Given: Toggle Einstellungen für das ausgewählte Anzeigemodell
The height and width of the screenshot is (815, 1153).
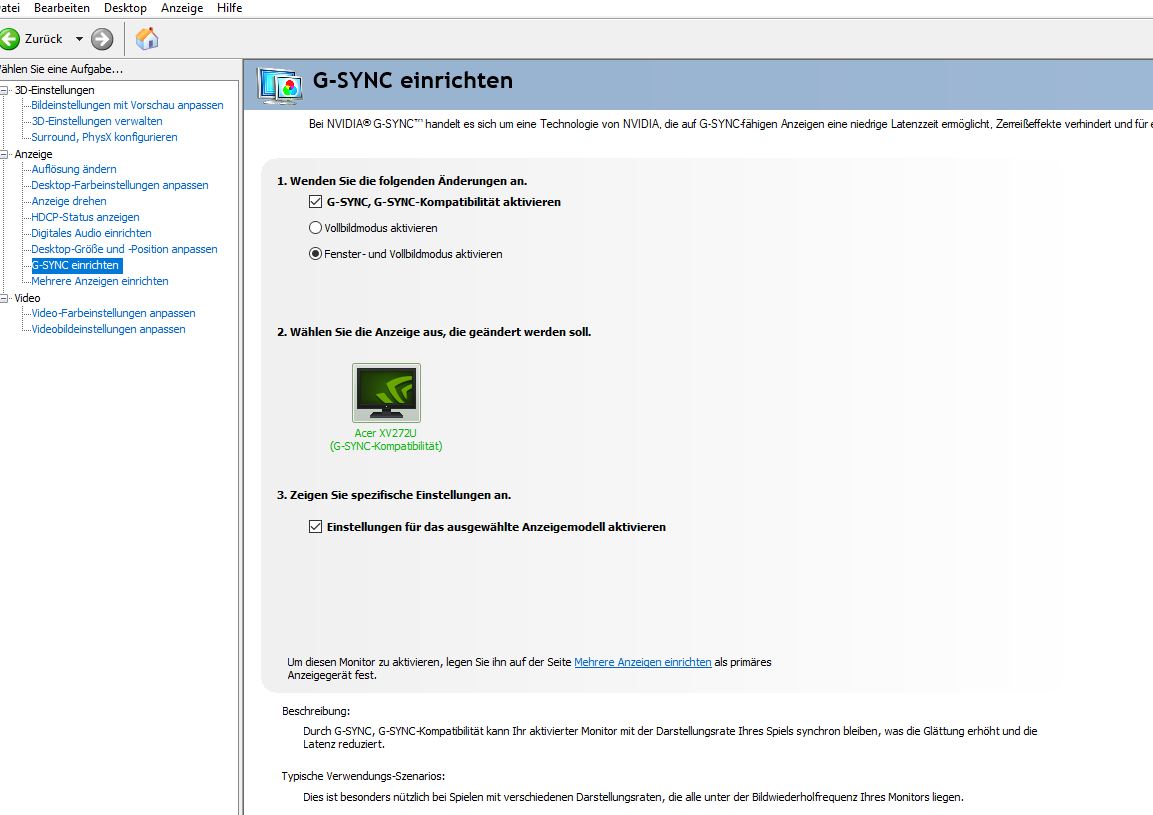Looking at the screenshot, I should (x=315, y=527).
